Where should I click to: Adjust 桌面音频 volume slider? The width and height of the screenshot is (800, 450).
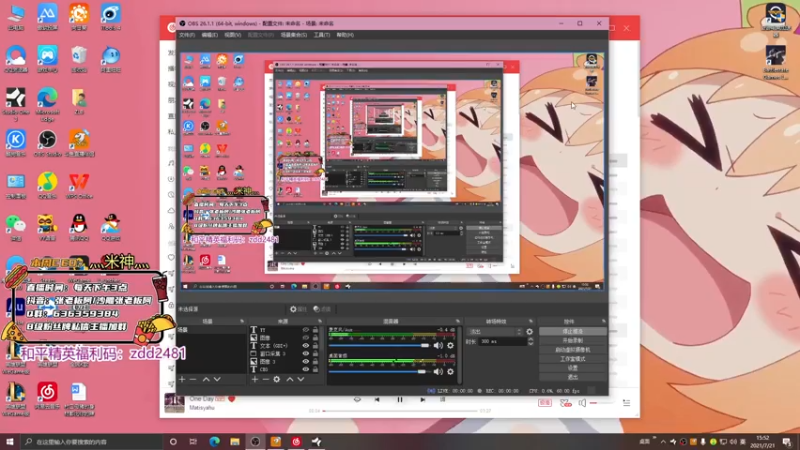coord(379,371)
